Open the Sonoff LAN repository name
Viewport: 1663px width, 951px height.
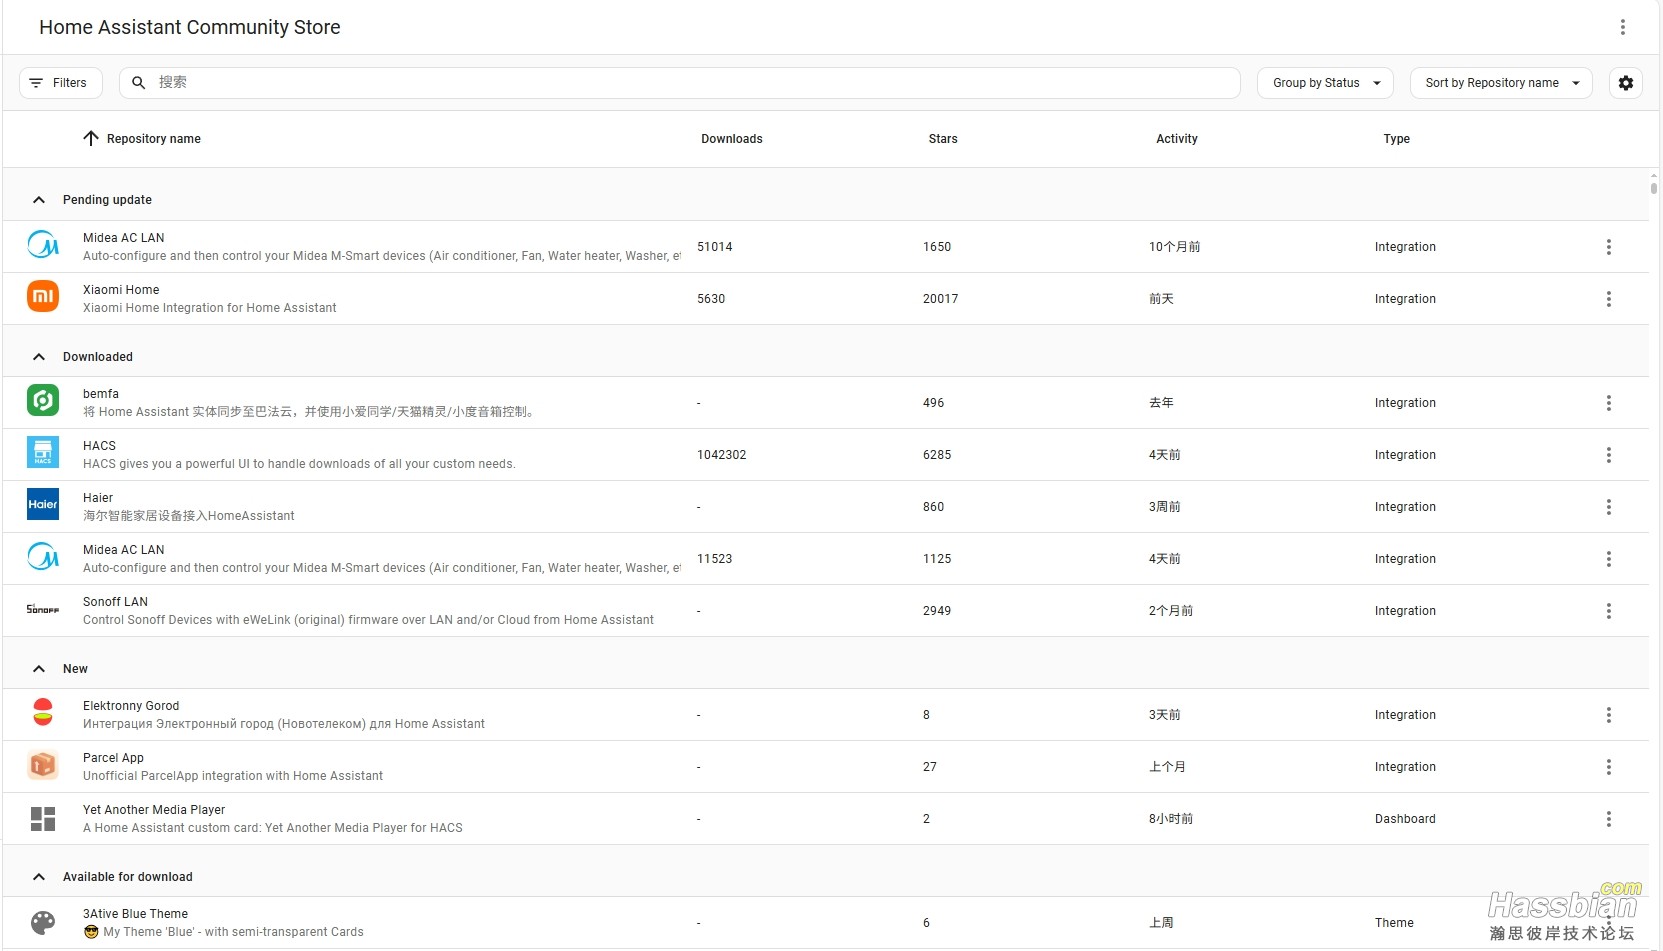(115, 602)
